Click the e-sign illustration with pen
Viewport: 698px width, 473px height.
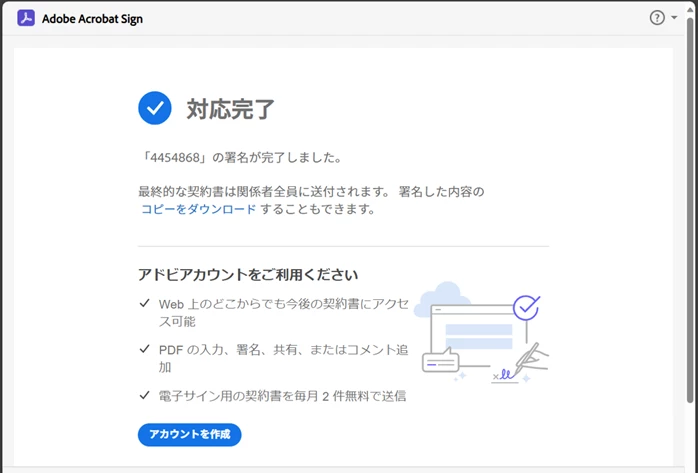(482, 332)
